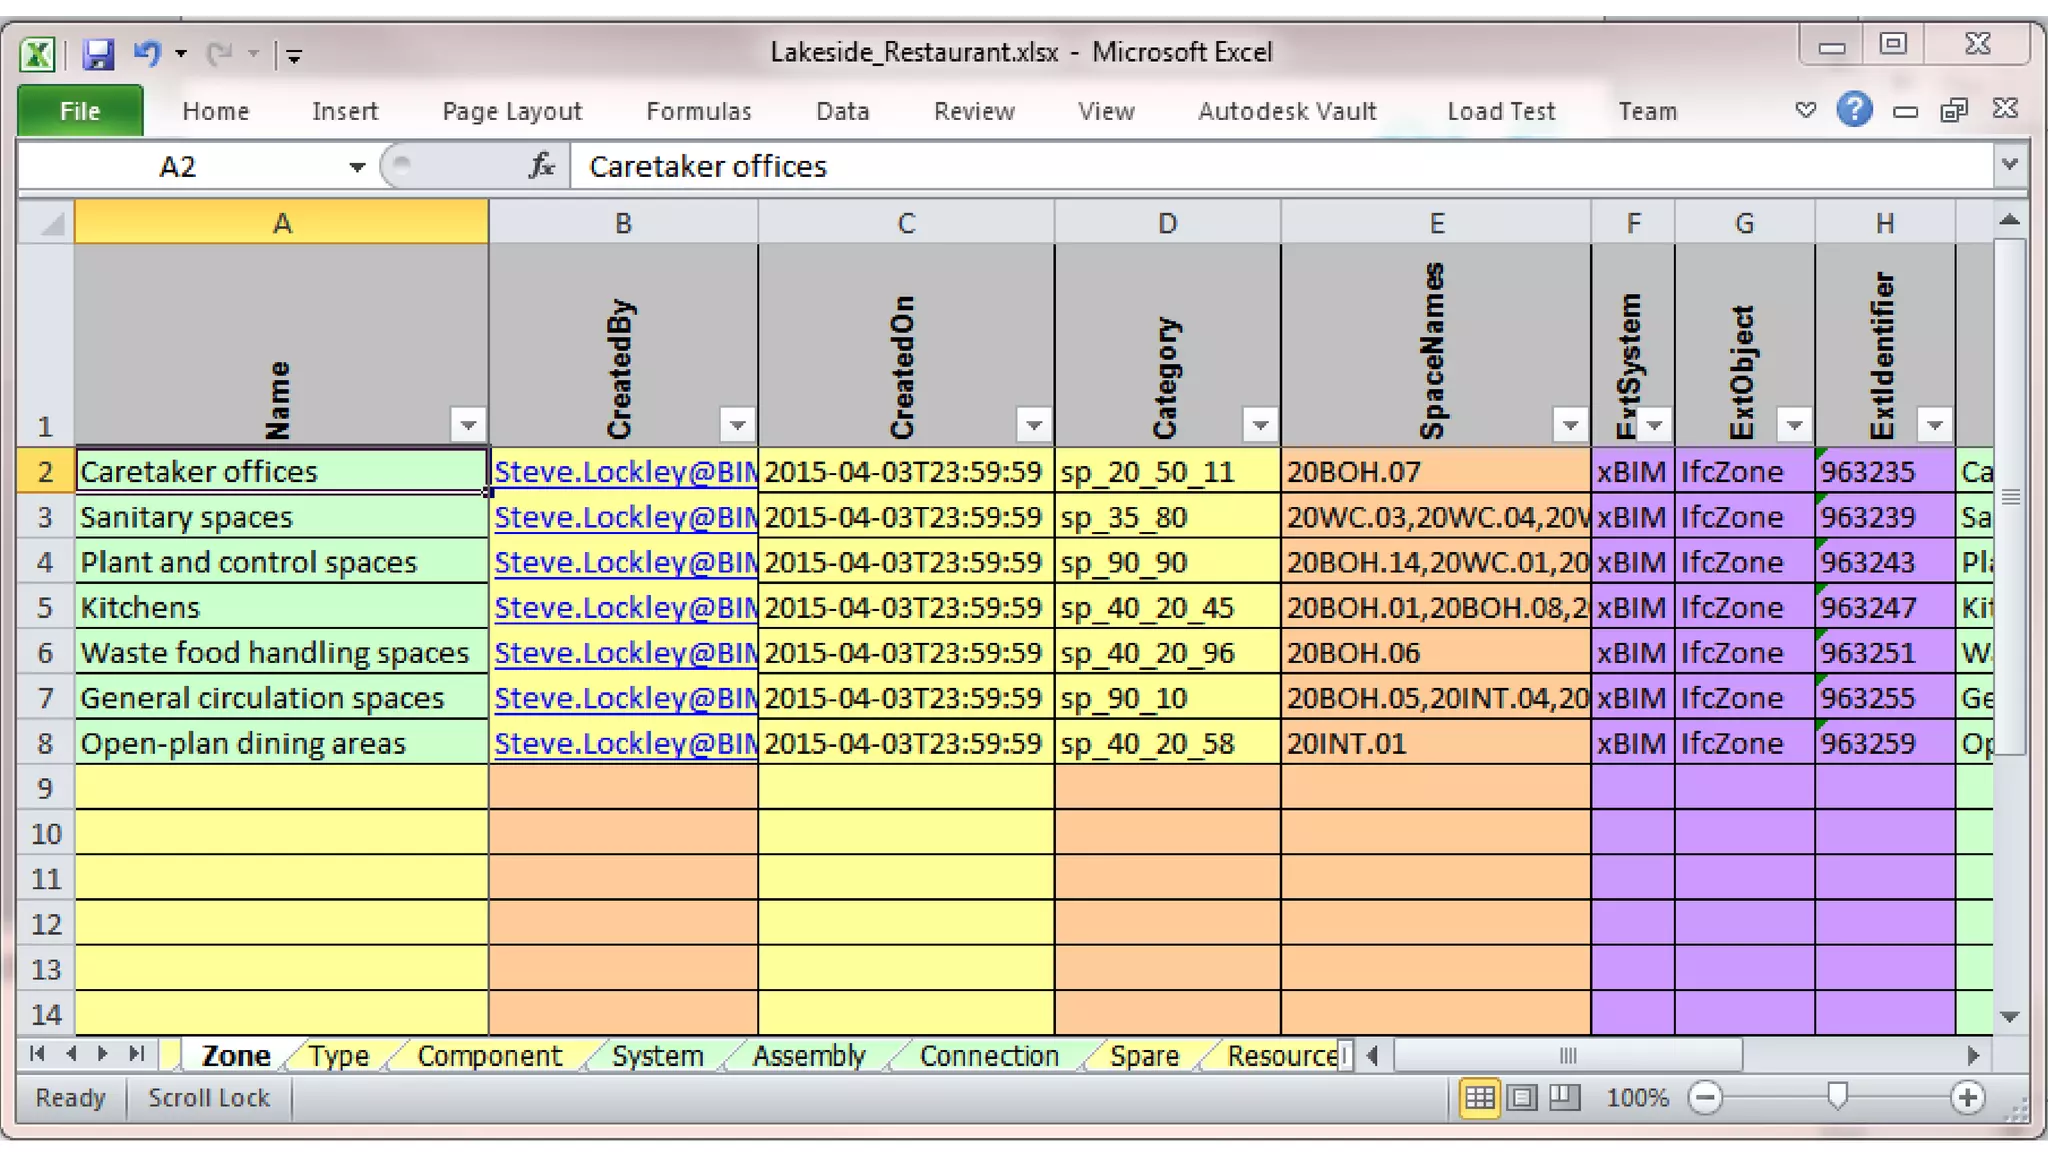Open the Category column filter dropdown
2048x1152 pixels.
tap(1260, 425)
